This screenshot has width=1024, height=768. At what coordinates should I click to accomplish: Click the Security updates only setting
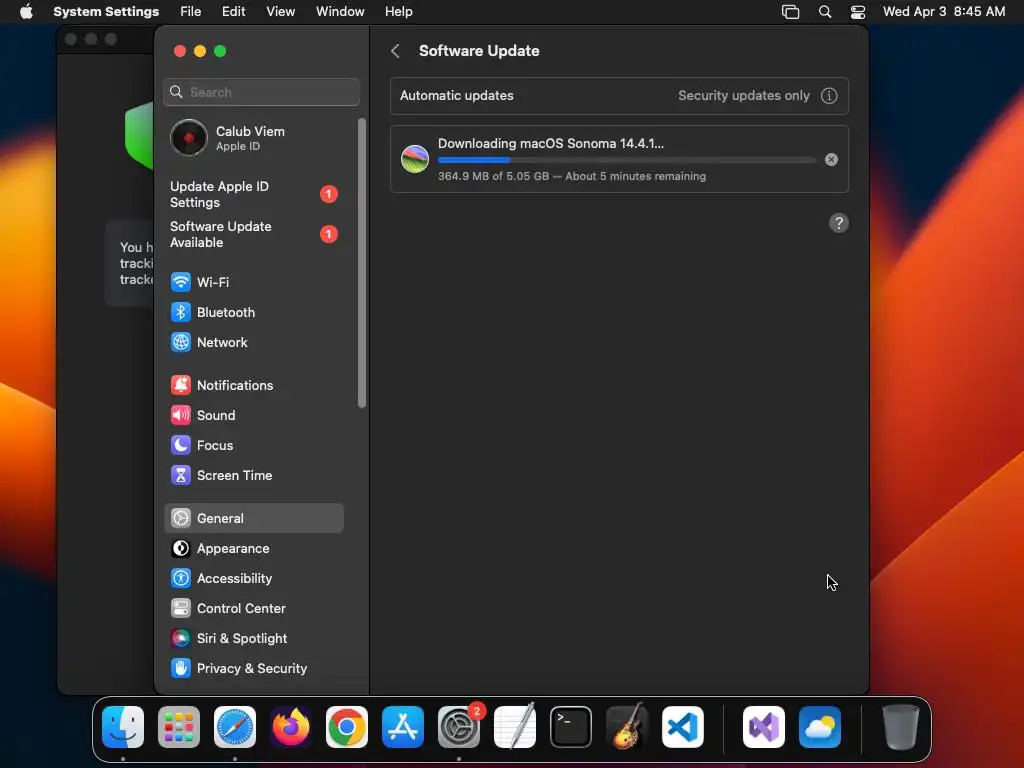pyautogui.click(x=744, y=96)
